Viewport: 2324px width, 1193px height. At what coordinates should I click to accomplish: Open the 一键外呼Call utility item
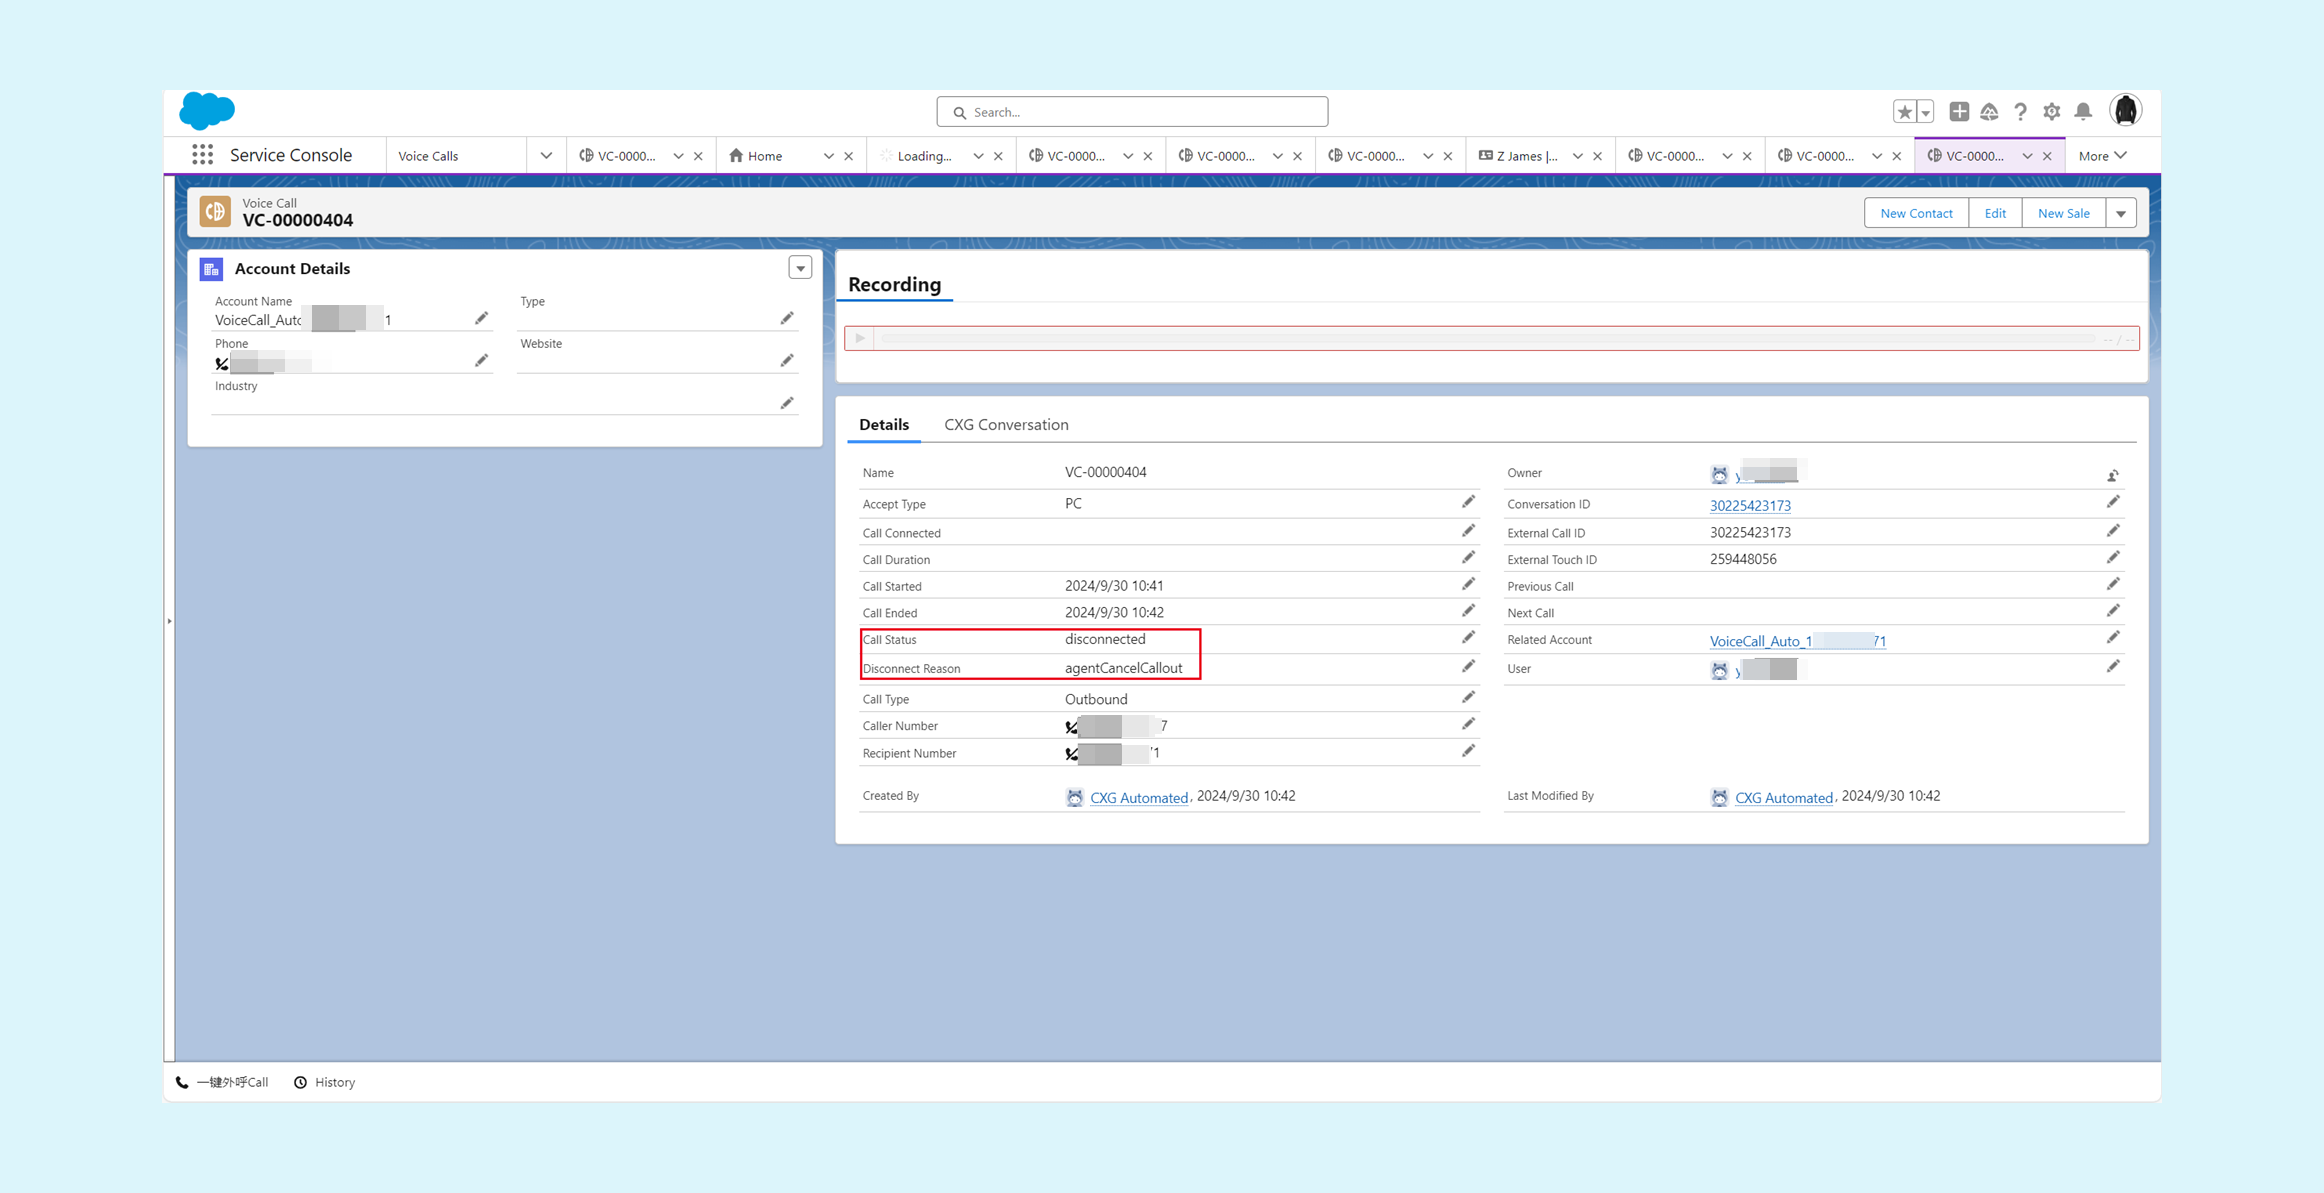[222, 1082]
